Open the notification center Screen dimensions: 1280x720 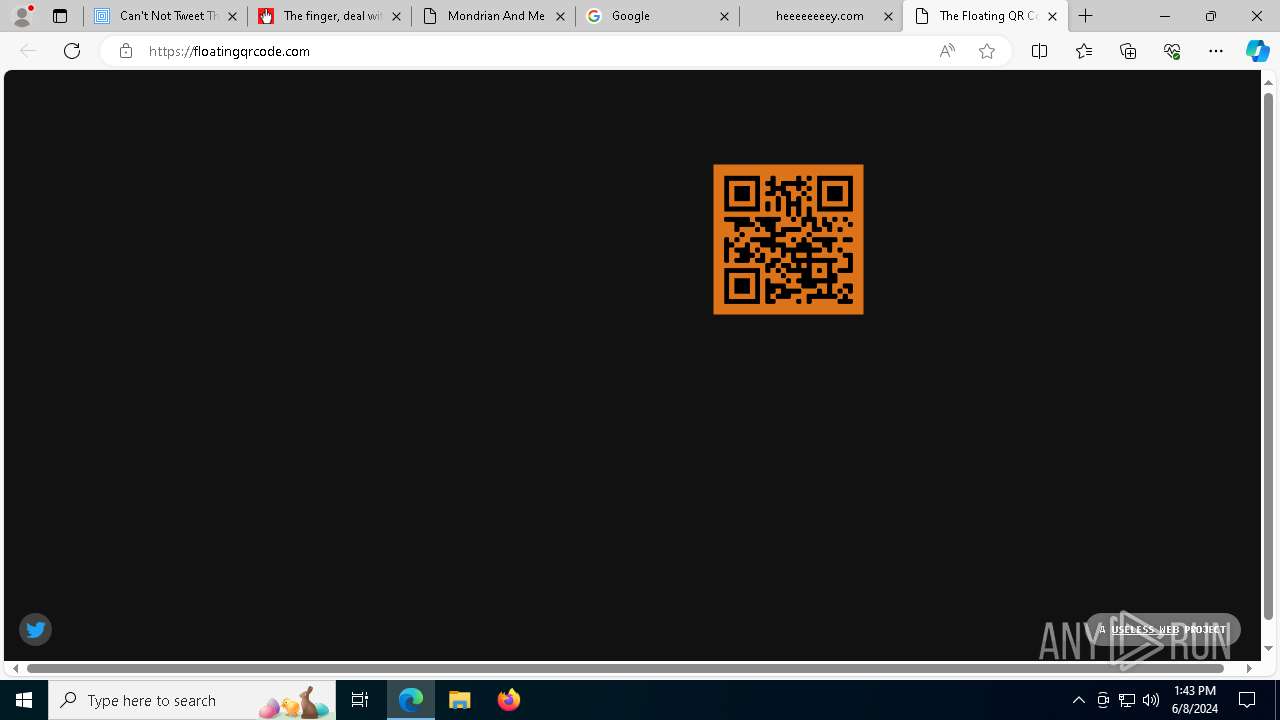click(1248, 700)
